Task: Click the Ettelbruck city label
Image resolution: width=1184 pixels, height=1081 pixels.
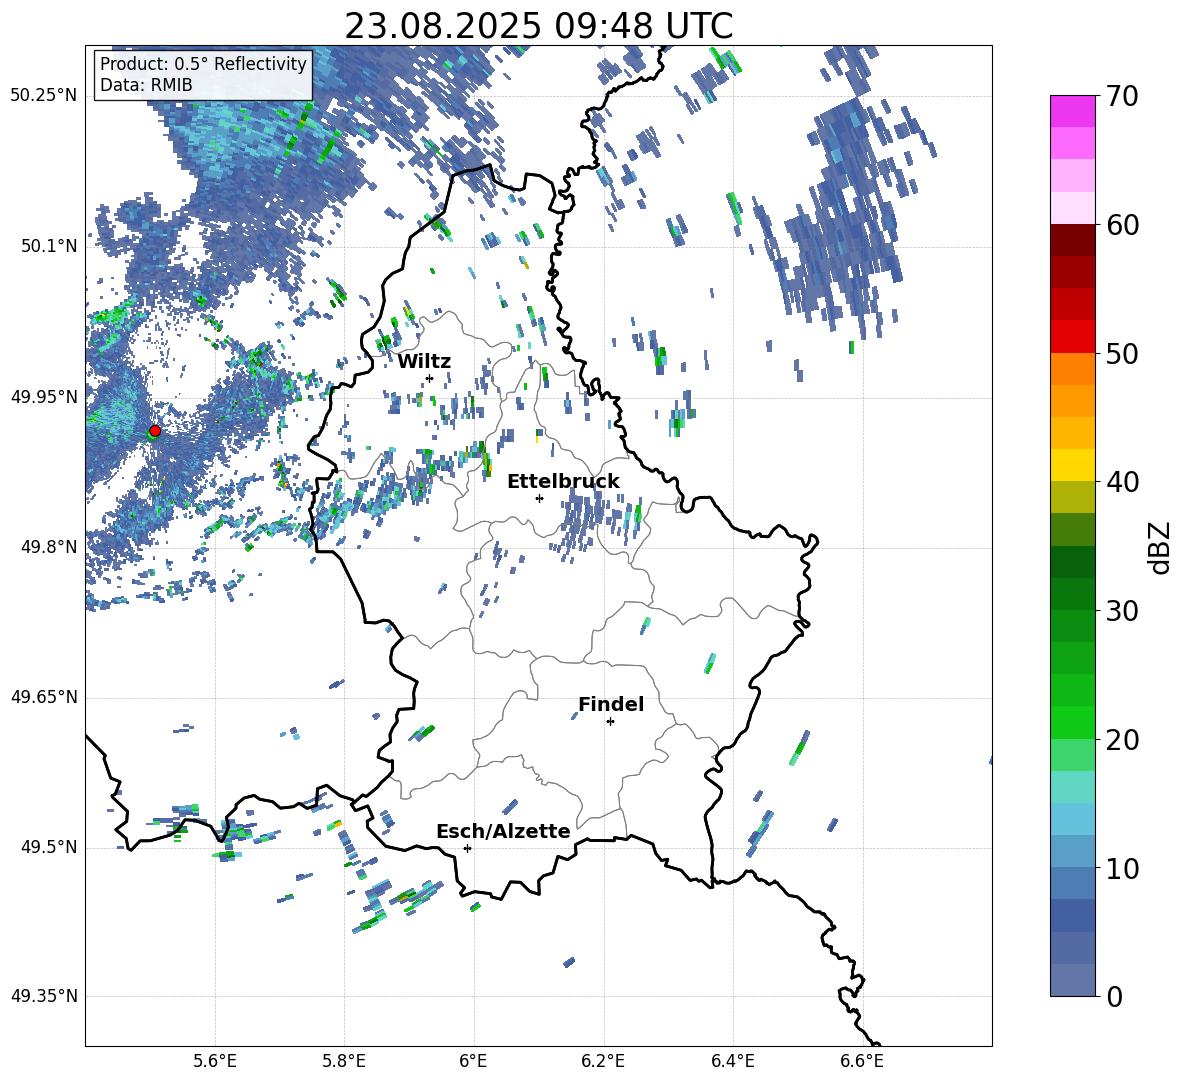Action: coord(563,482)
